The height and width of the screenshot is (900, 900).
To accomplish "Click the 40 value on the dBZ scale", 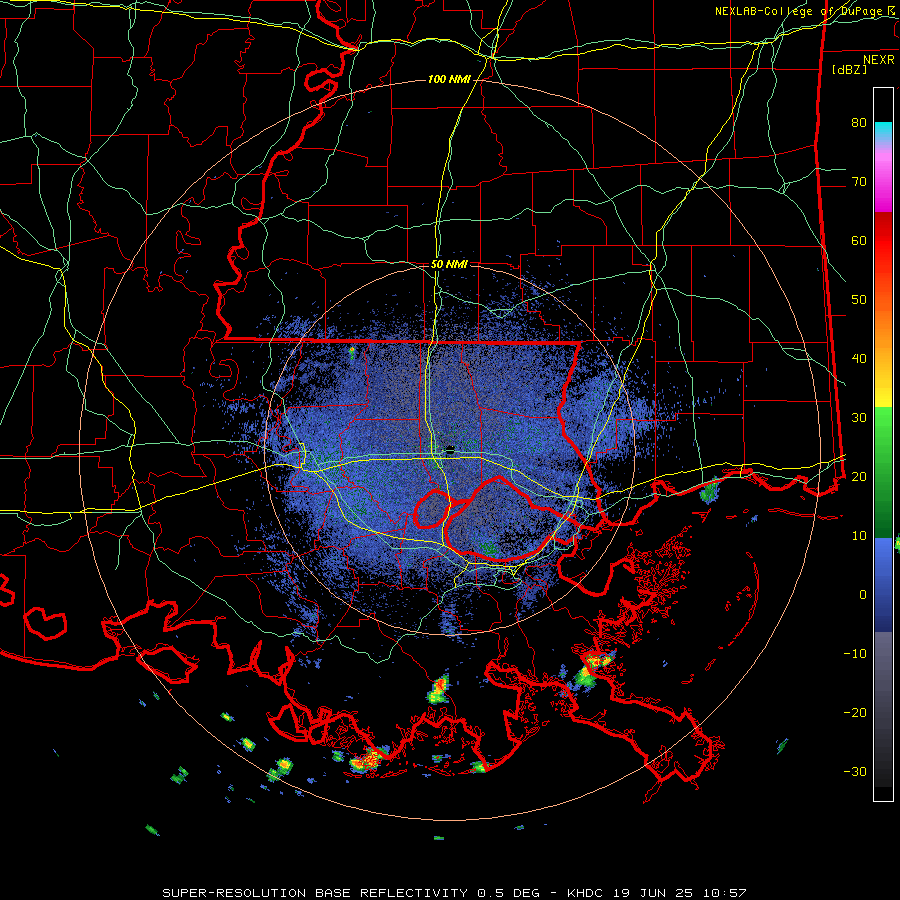I will (x=859, y=359).
